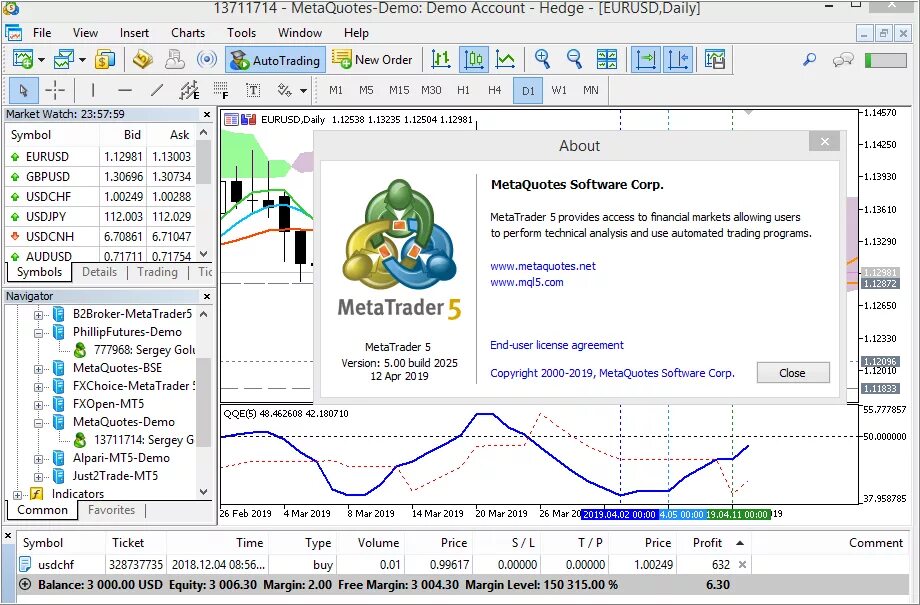Select the Fibonacci retracement tool
The width and height of the screenshot is (920, 605).
(x=221, y=90)
